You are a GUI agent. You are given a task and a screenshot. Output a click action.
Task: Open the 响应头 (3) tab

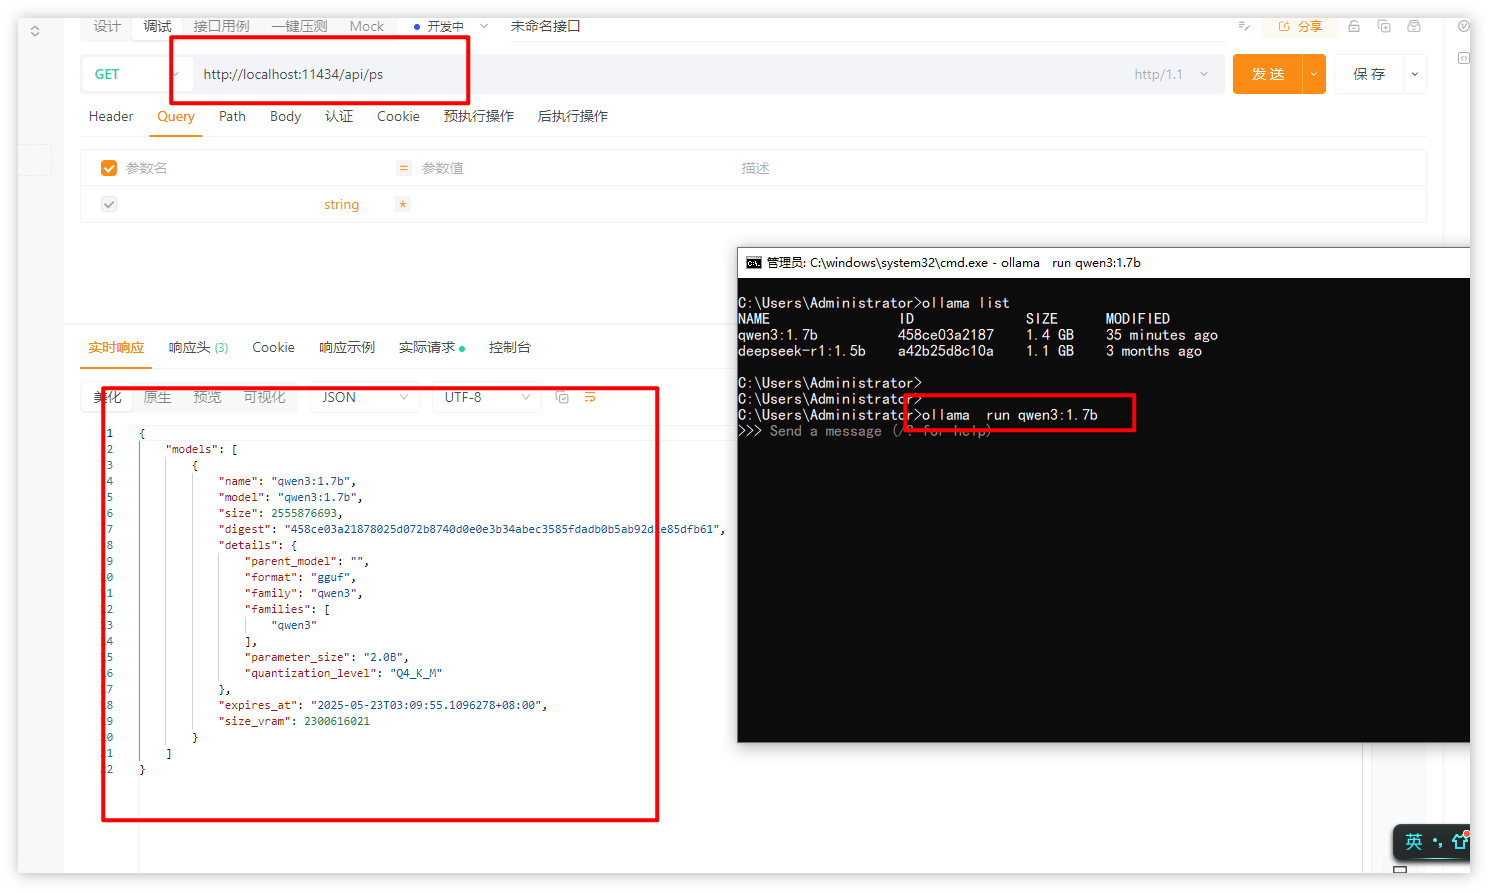pyautogui.click(x=198, y=347)
